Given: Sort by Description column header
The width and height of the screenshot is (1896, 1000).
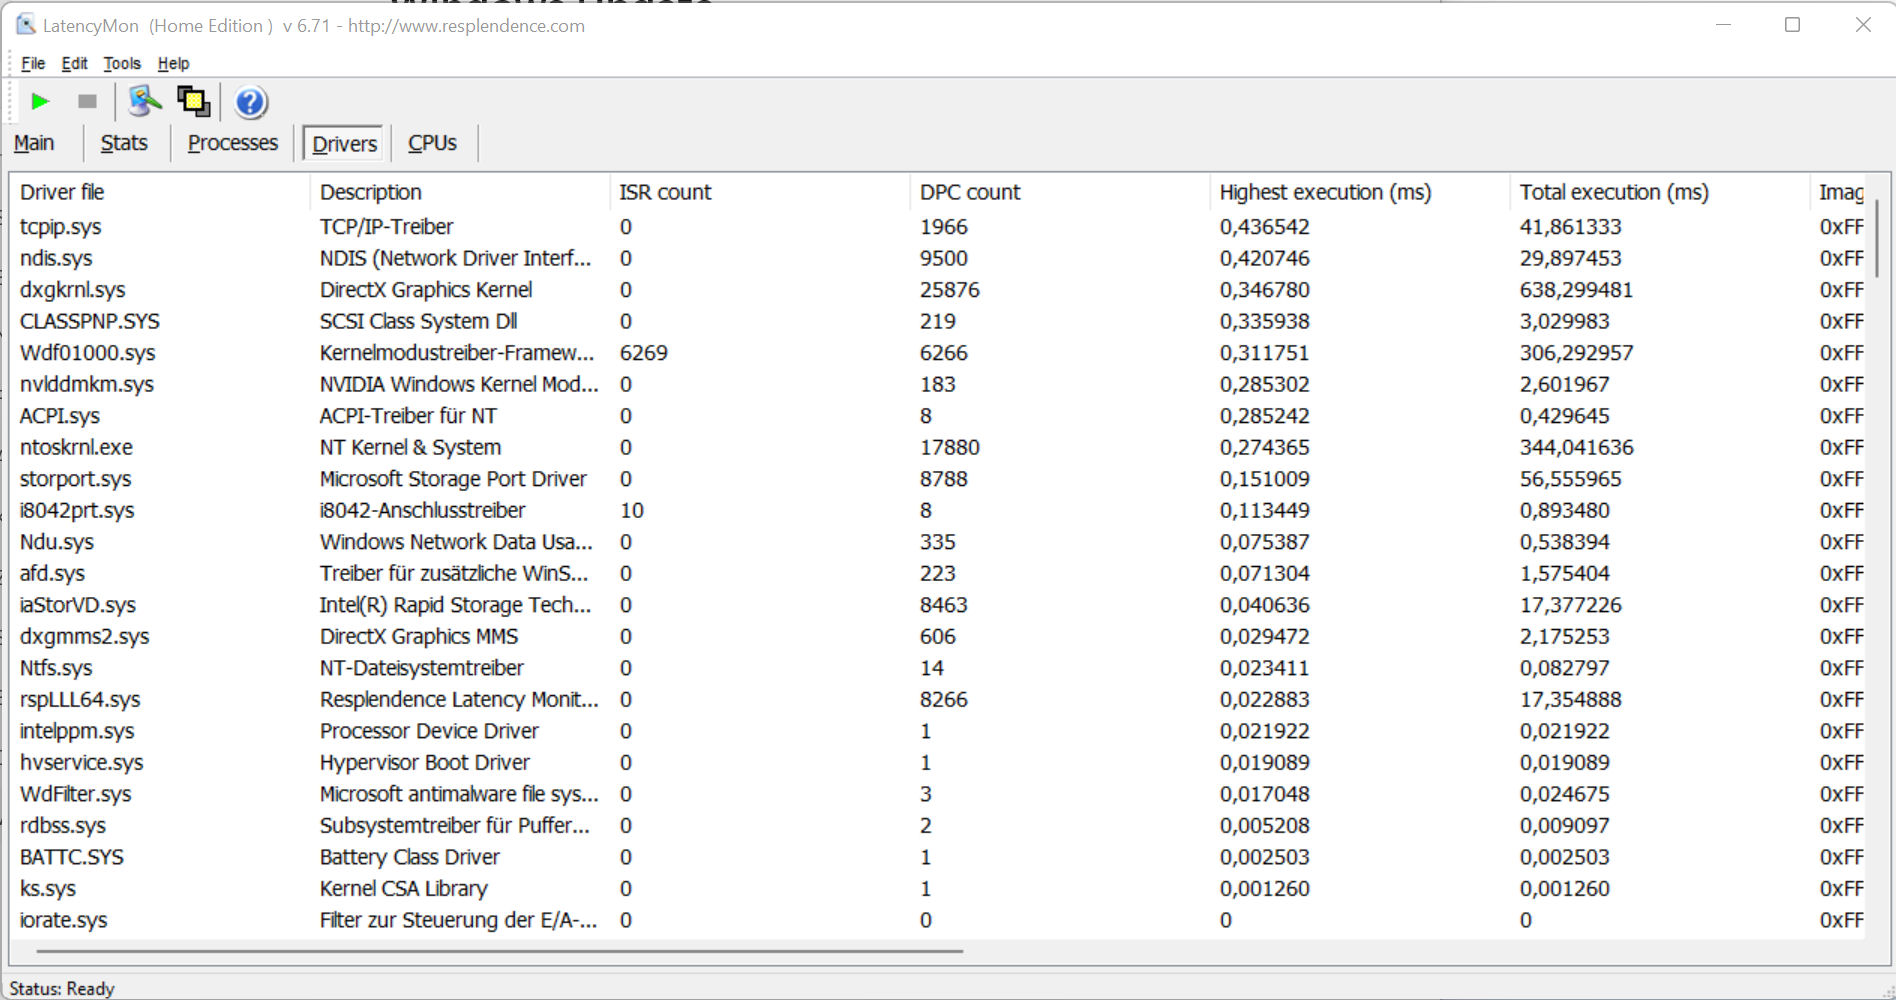Looking at the screenshot, I should pyautogui.click(x=460, y=192).
